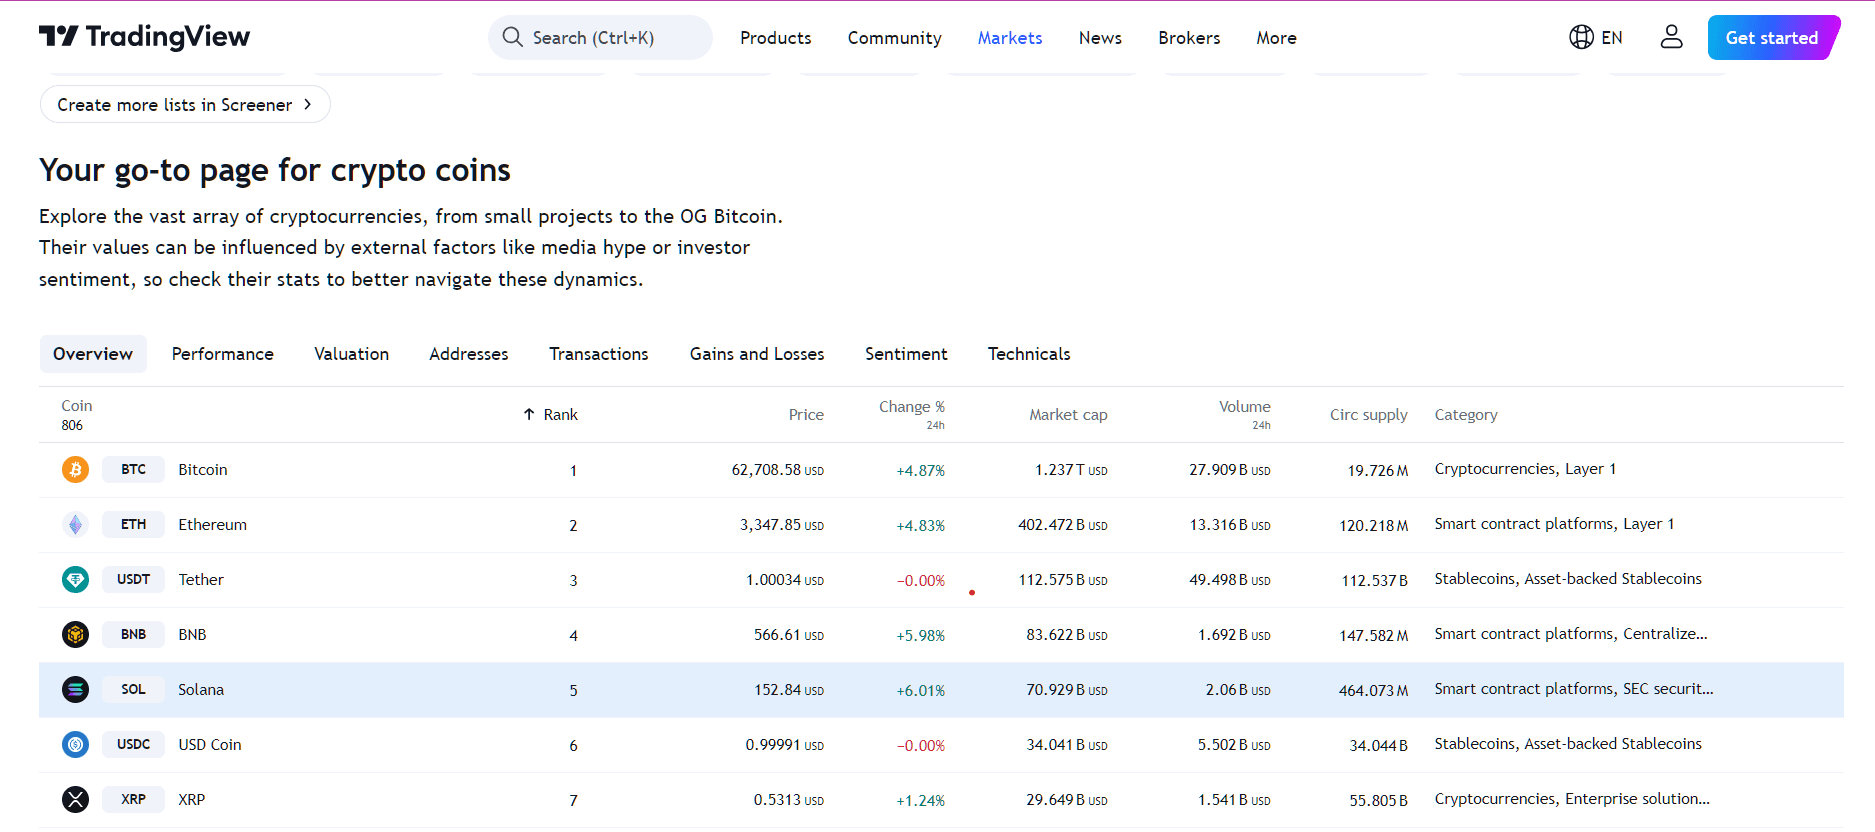Image resolution: width=1875 pixels, height=832 pixels.
Task: Open the Solana coin link
Action: 201,690
